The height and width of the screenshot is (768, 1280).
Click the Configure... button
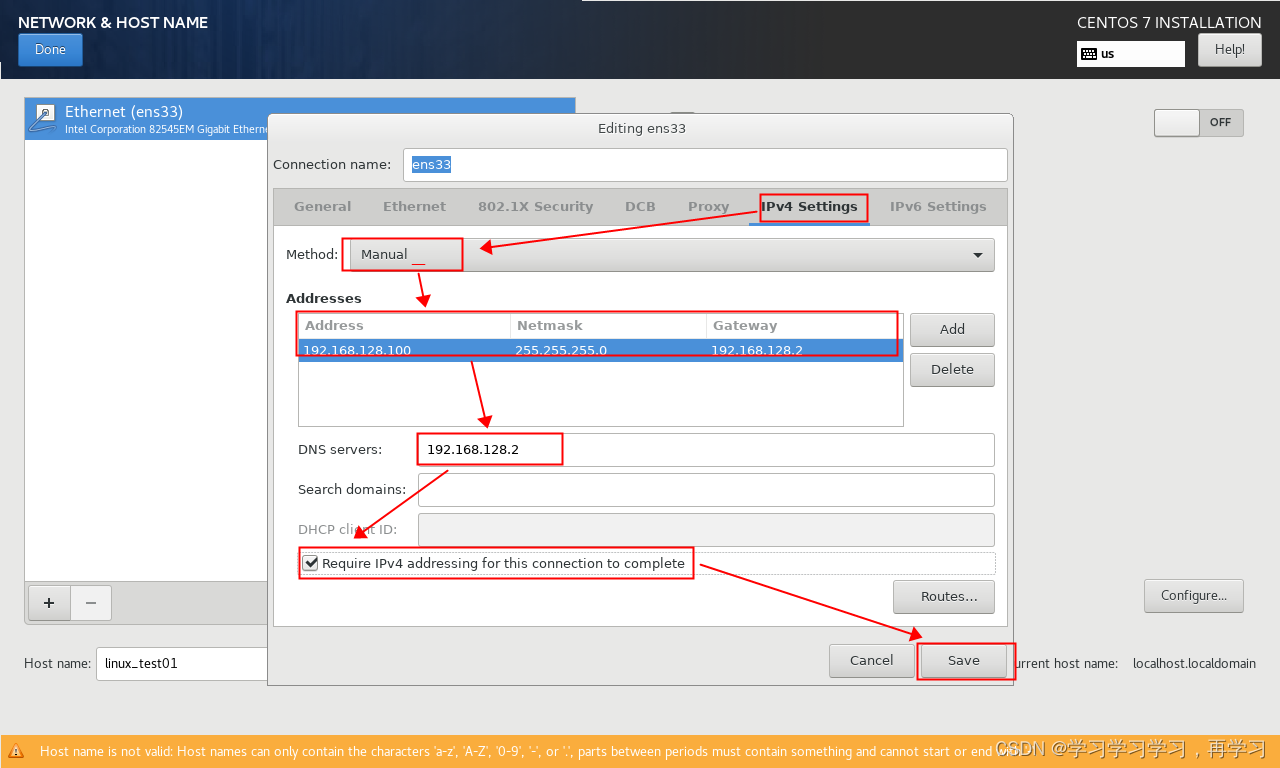coord(1194,595)
